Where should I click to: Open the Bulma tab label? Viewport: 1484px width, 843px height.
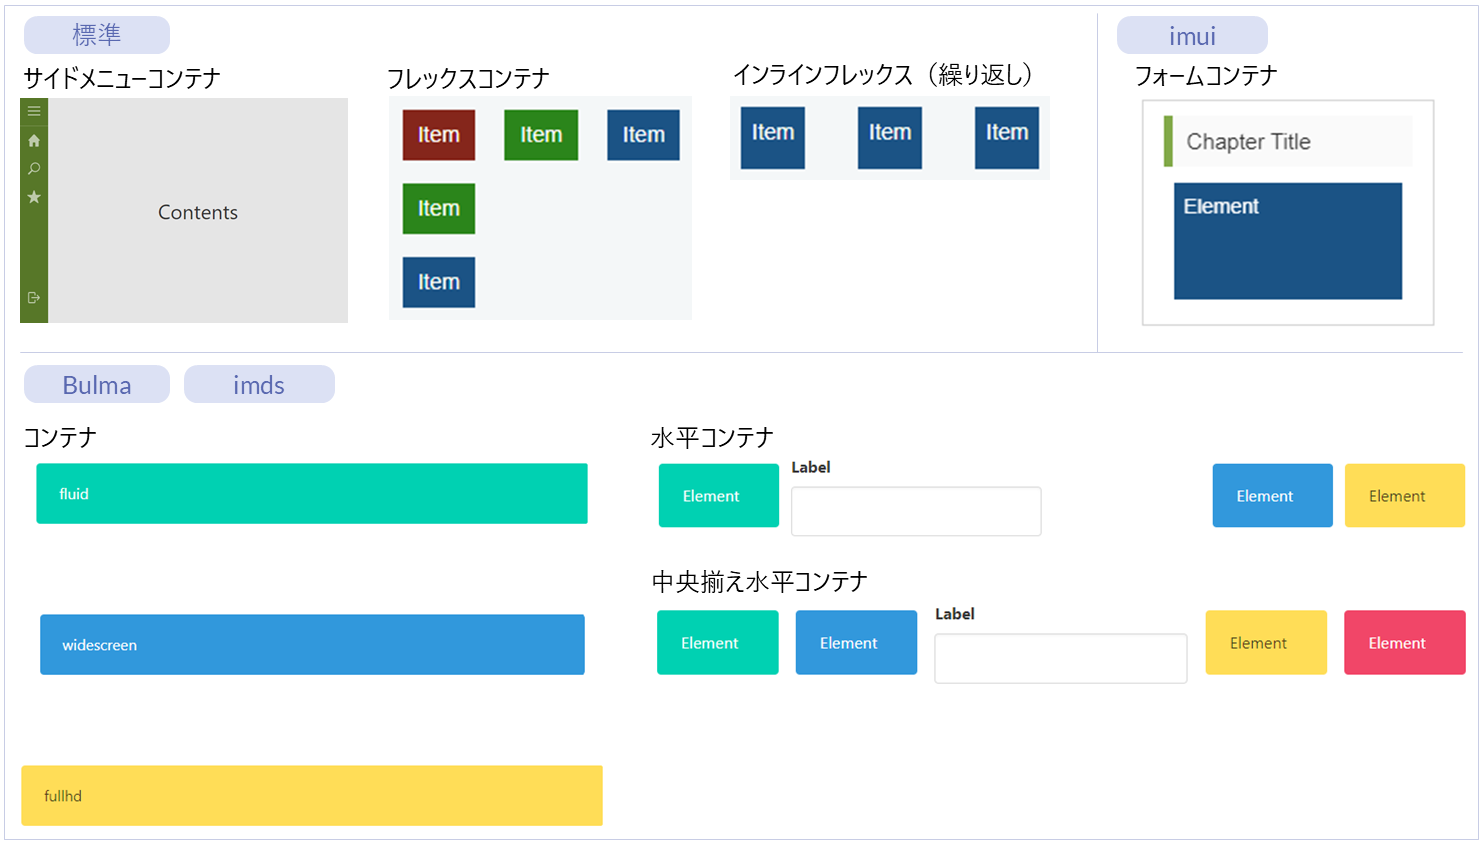coord(97,385)
